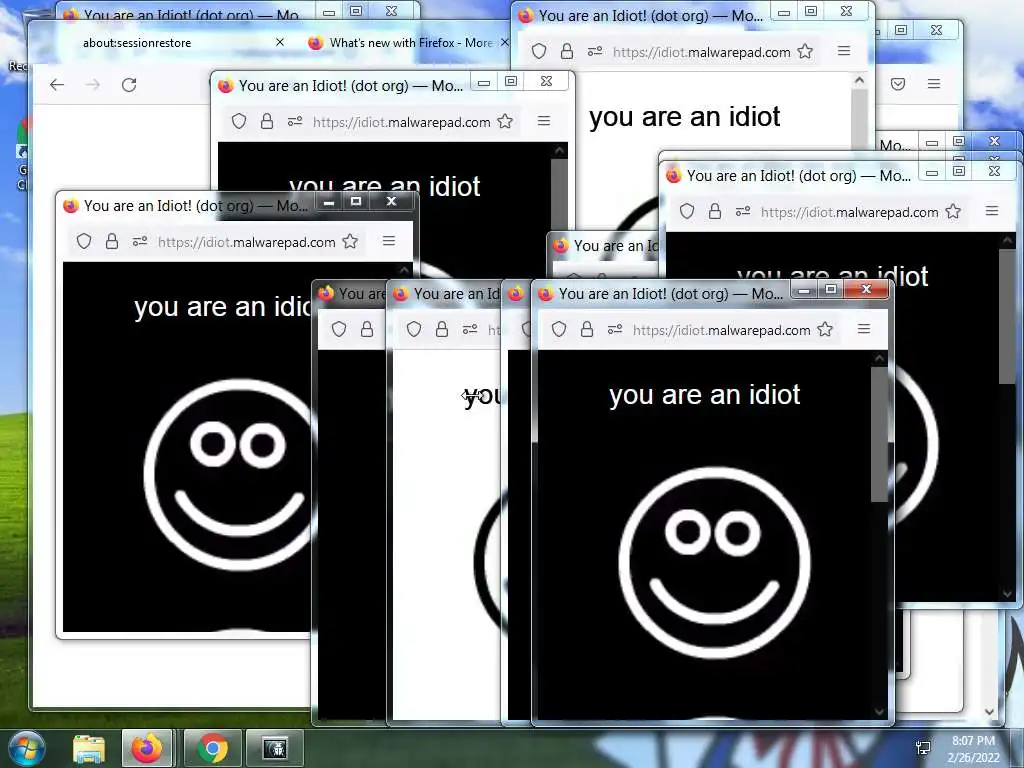Click idiot.malwarepad.com URL in leftmost popup
Image resolution: width=1024 pixels, height=768 pixels.
246,242
